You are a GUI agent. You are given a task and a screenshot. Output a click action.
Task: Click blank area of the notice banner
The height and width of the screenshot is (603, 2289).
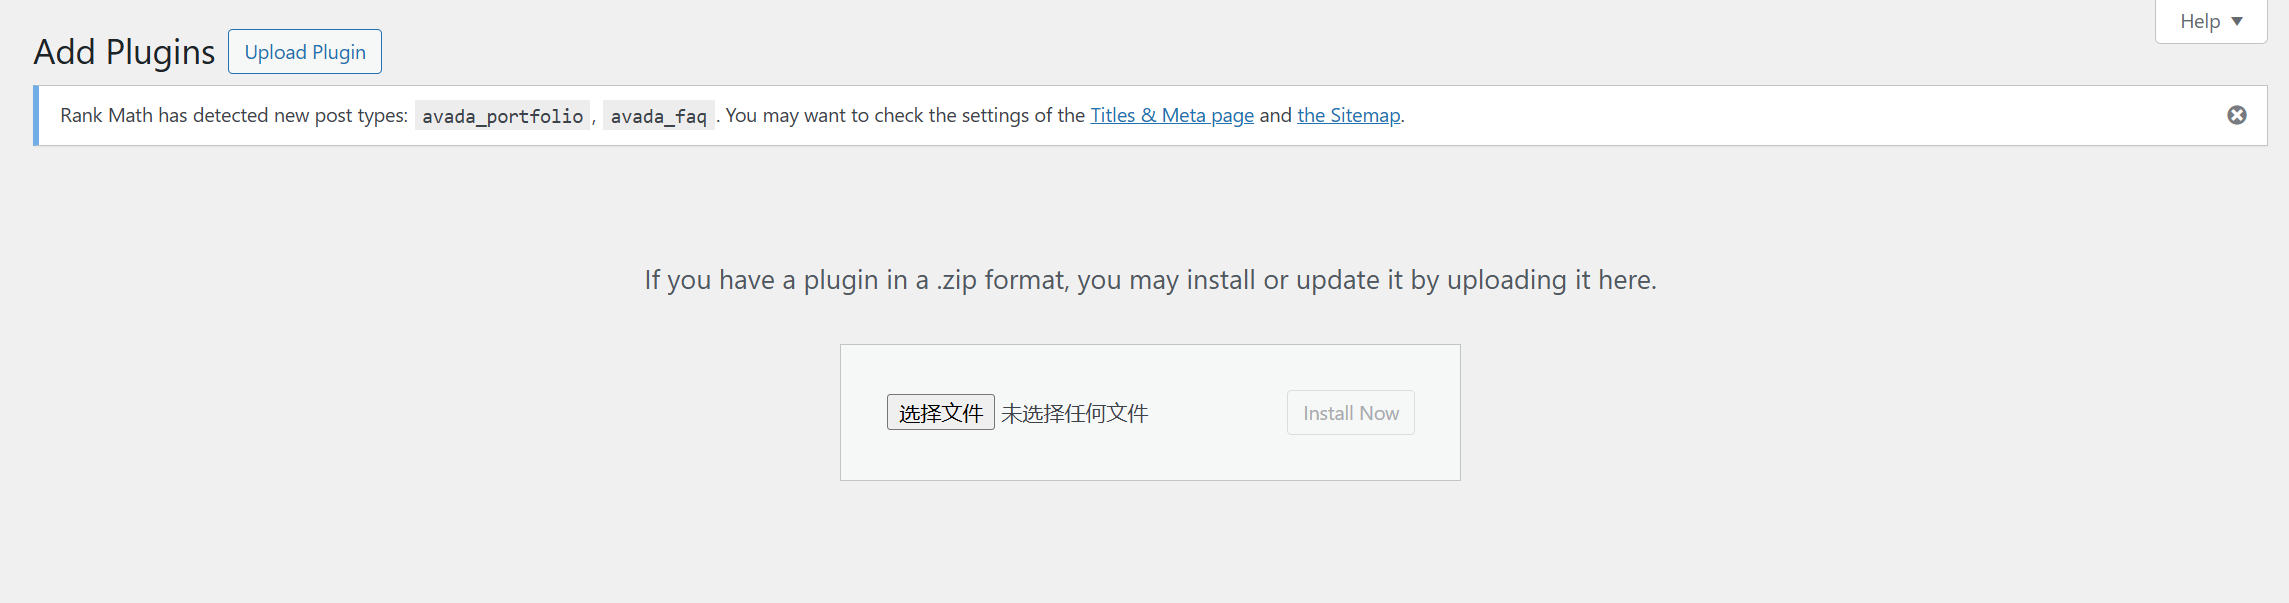point(1800,115)
